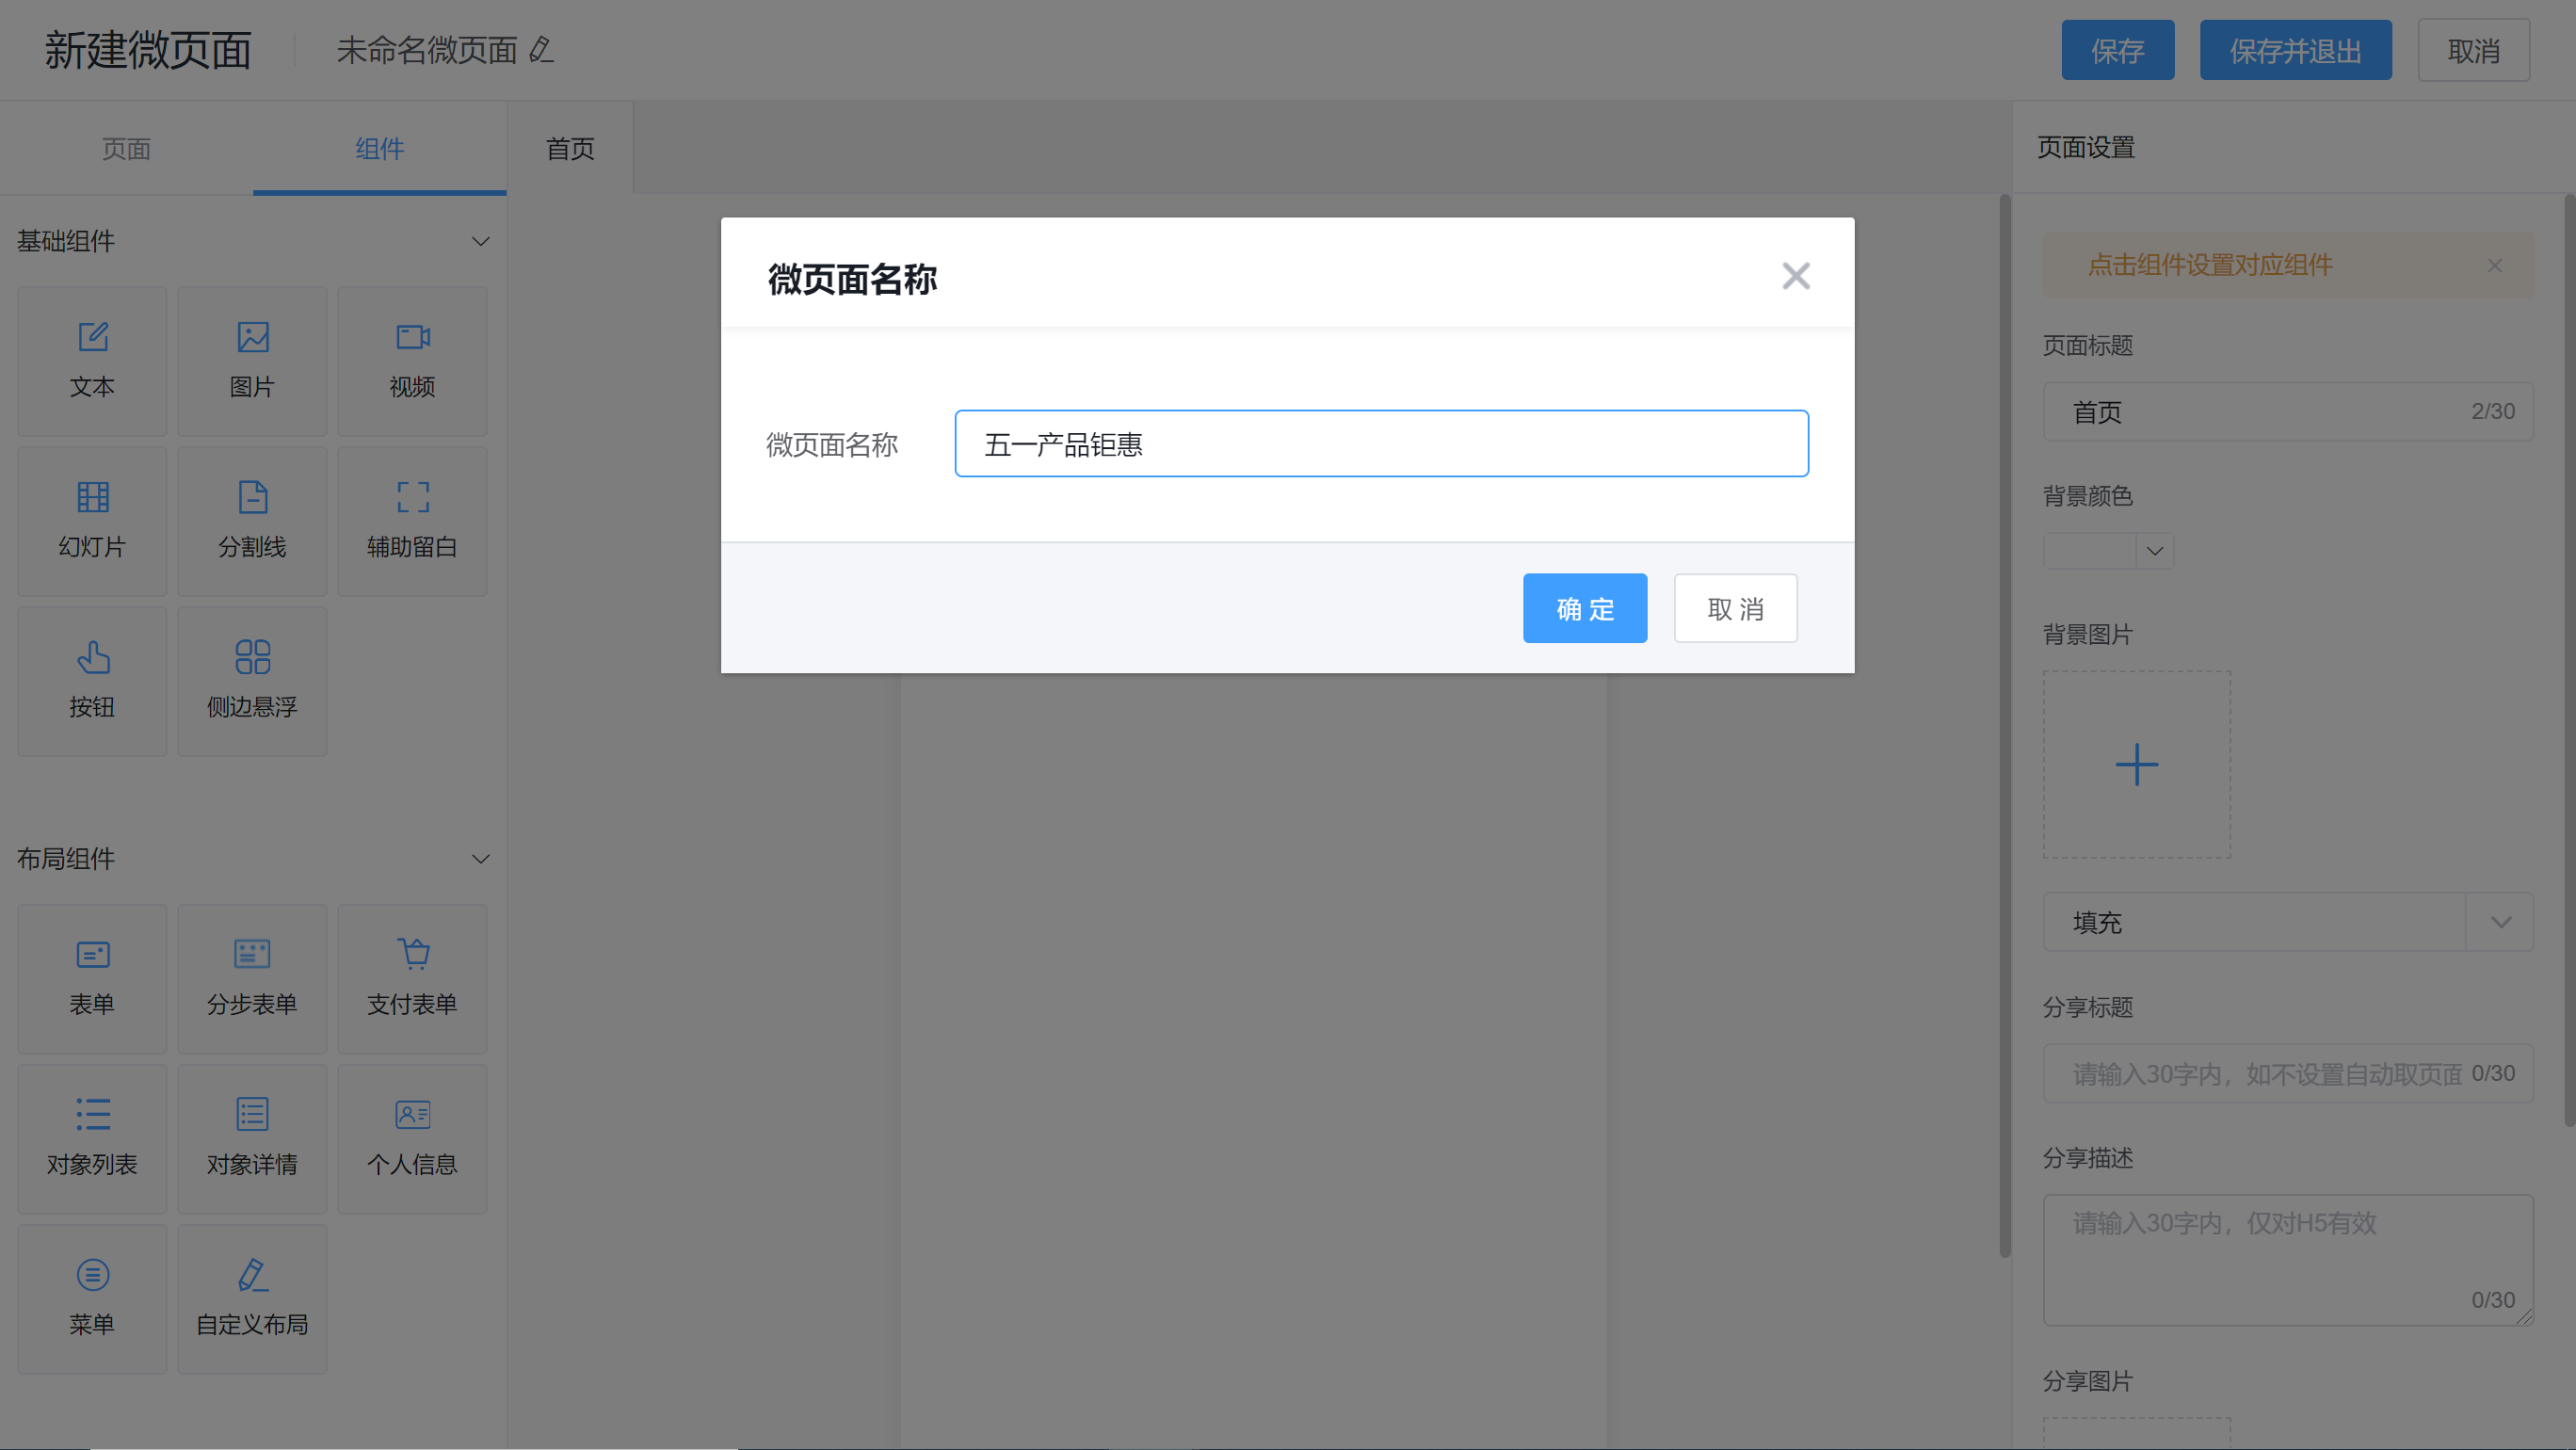Click the 分享标题 input field
Viewport: 2576px width, 1450px height.
pyautogui.click(x=2287, y=1074)
